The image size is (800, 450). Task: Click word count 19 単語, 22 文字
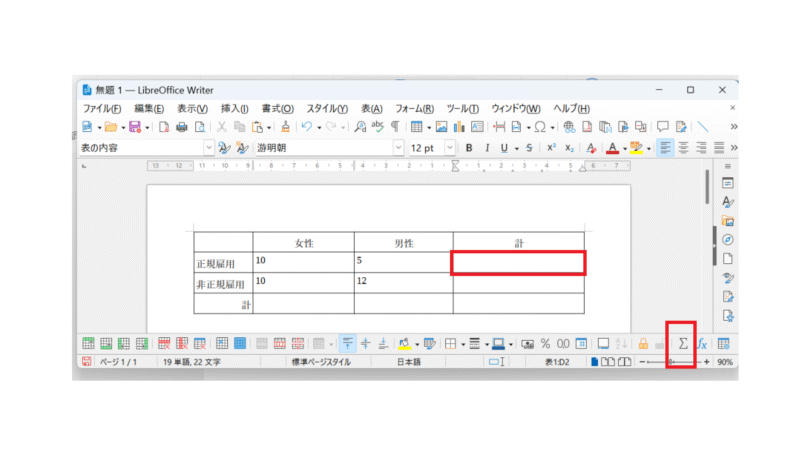pyautogui.click(x=192, y=362)
